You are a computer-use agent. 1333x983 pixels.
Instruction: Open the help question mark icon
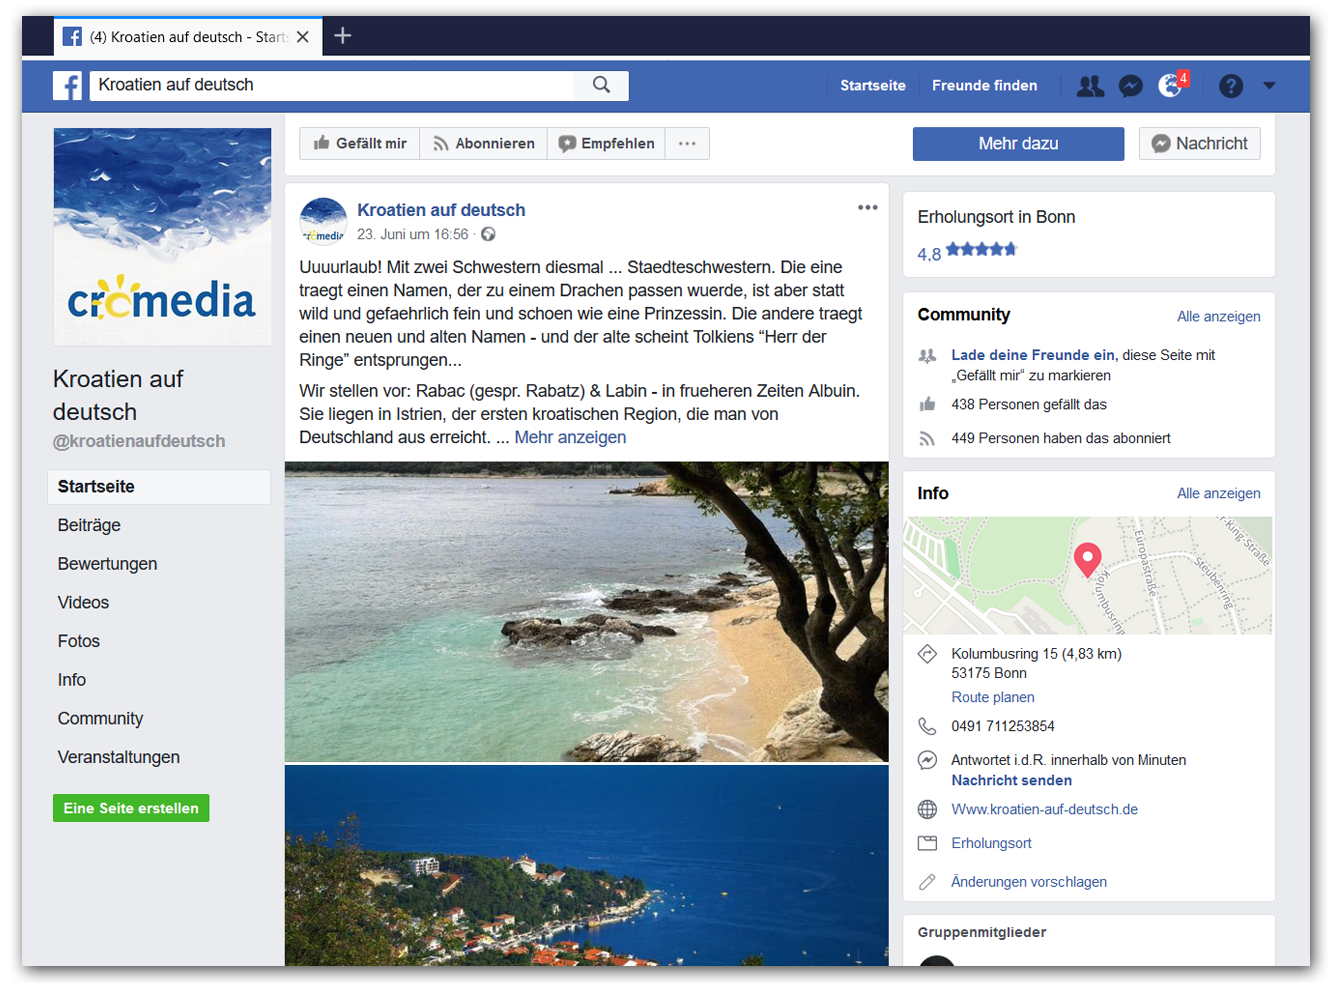click(1231, 86)
